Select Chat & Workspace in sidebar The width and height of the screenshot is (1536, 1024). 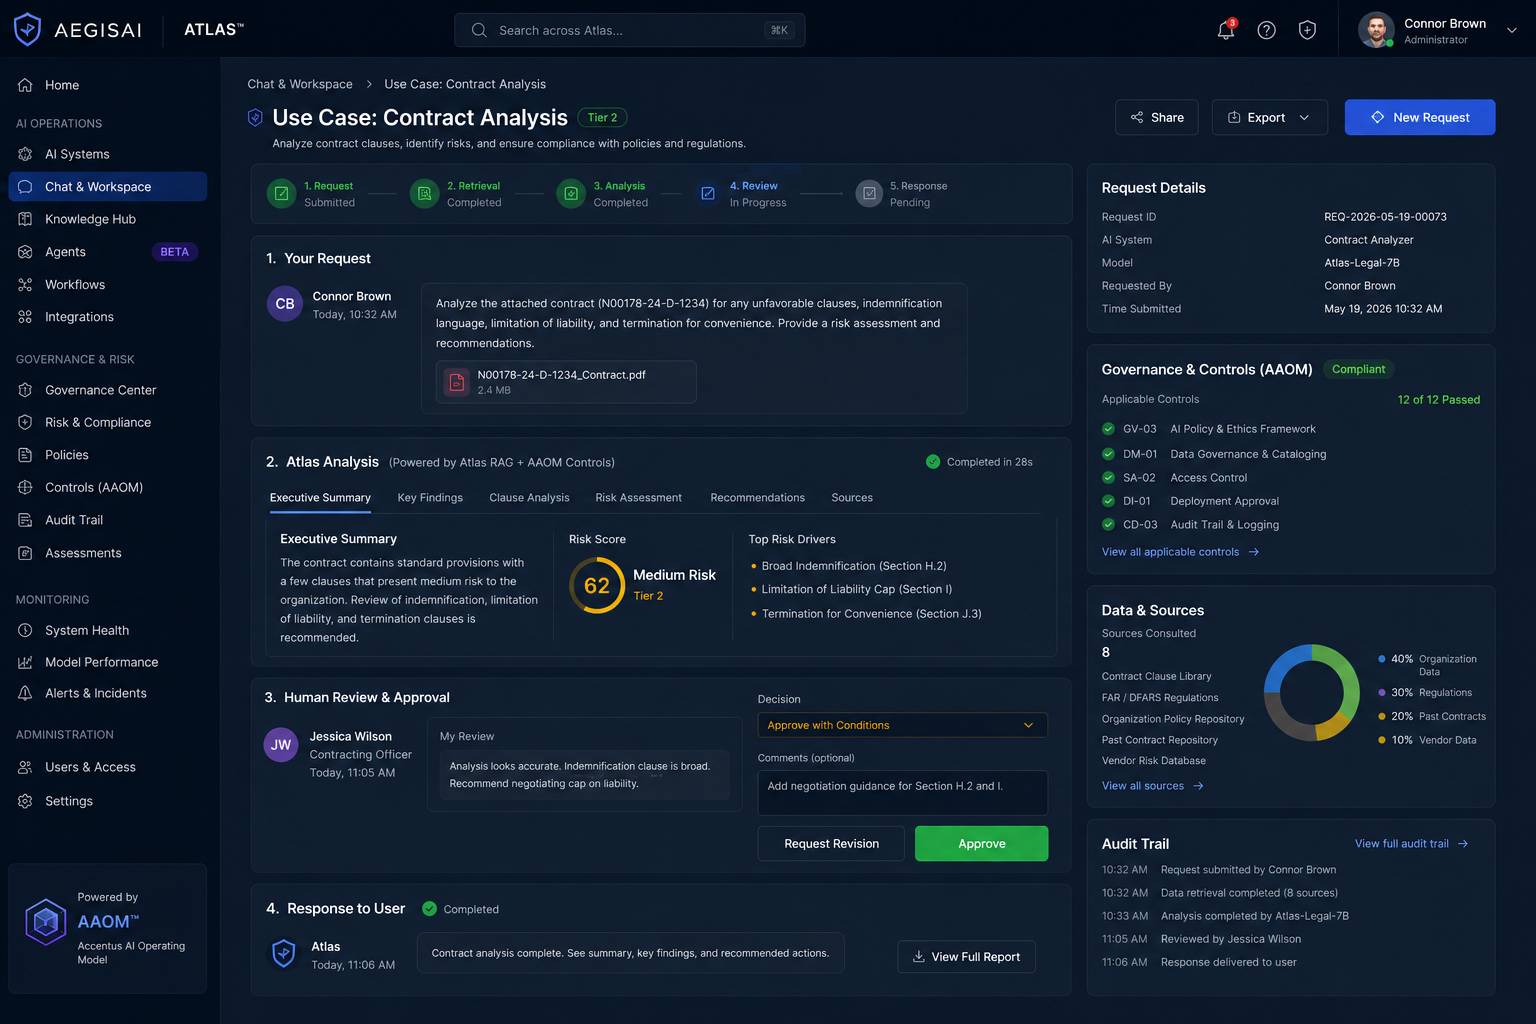pyautogui.click(x=108, y=187)
